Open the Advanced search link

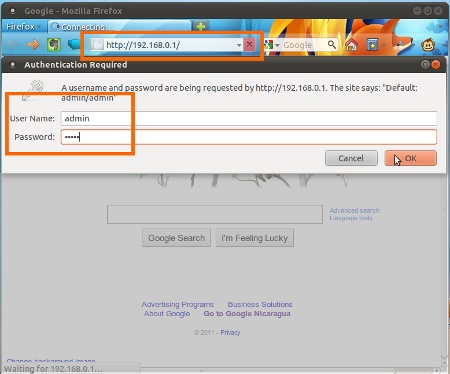coord(354,210)
